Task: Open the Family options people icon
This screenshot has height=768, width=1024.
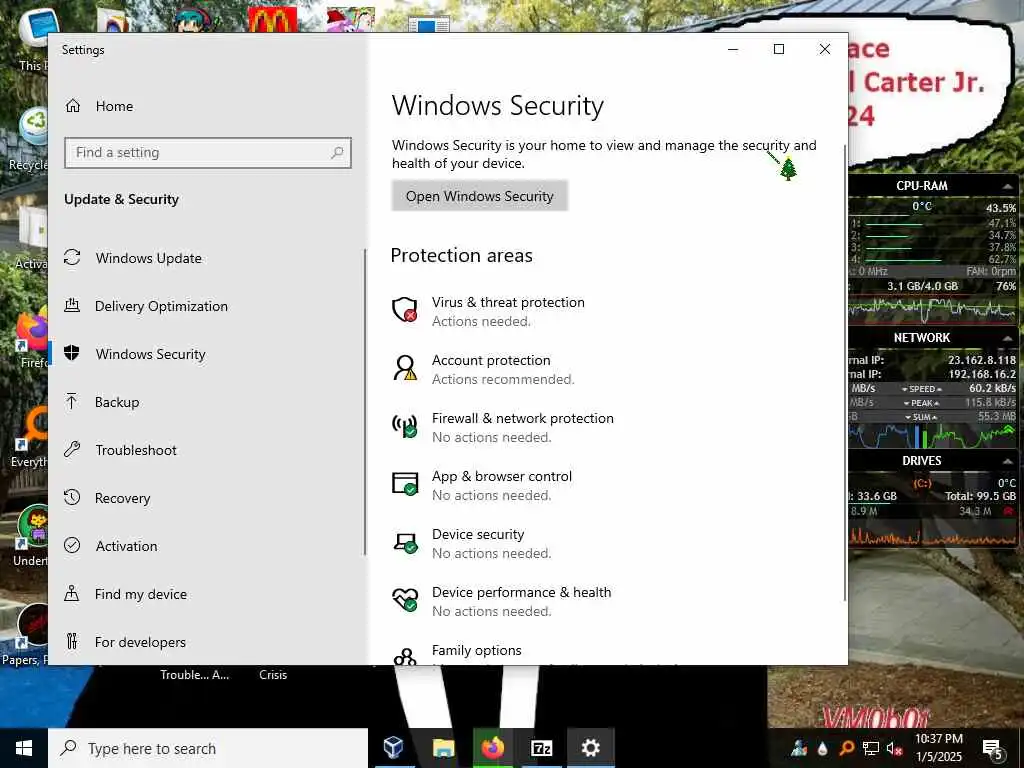Action: click(x=405, y=656)
